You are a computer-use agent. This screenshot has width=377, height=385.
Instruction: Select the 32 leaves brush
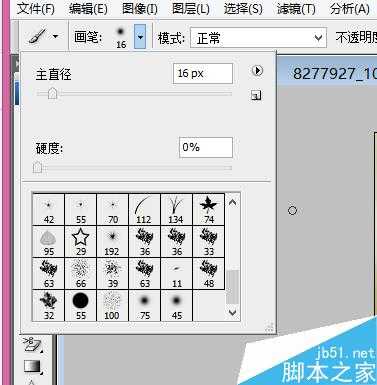tap(49, 306)
